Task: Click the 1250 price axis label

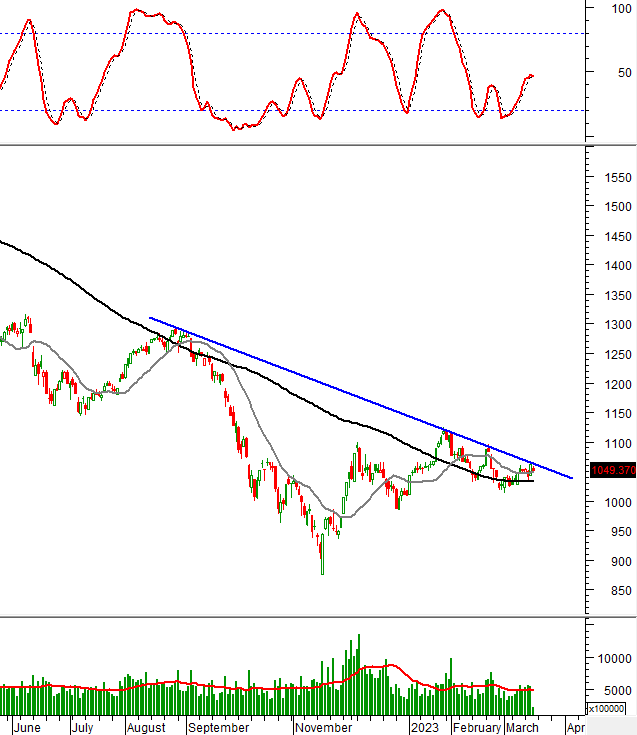Action: coord(618,355)
